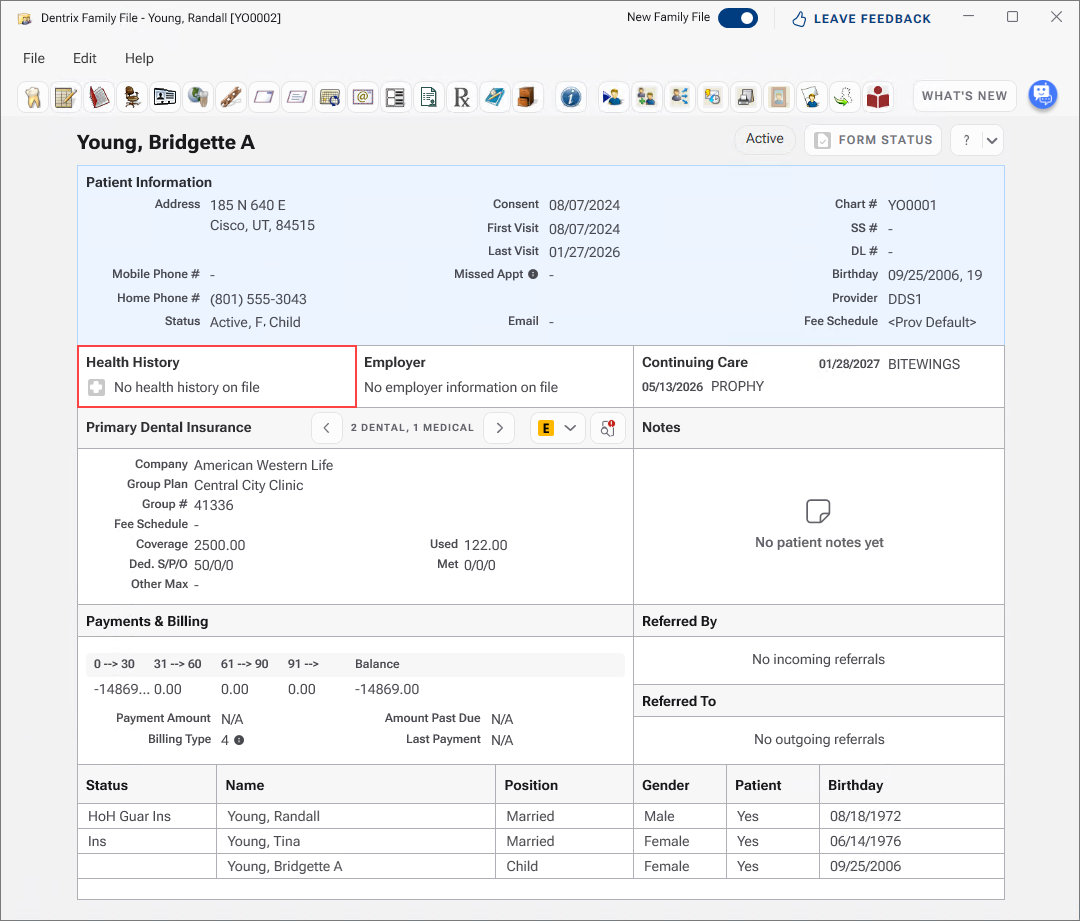Toggle the New Family File switch off
1080x921 pixels.
(x=738, y=19)
